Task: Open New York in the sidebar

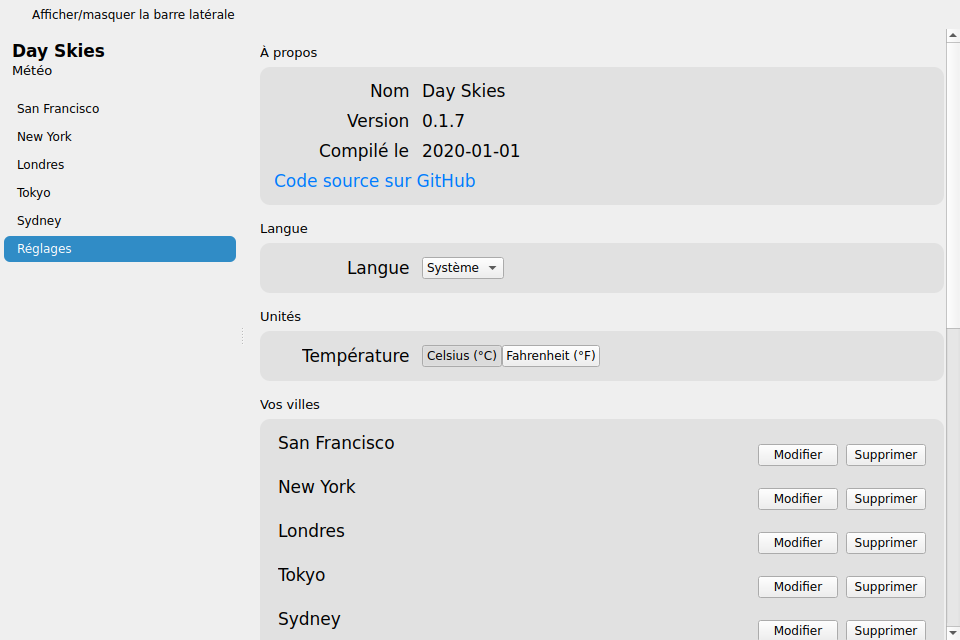Action: point(120,137)
